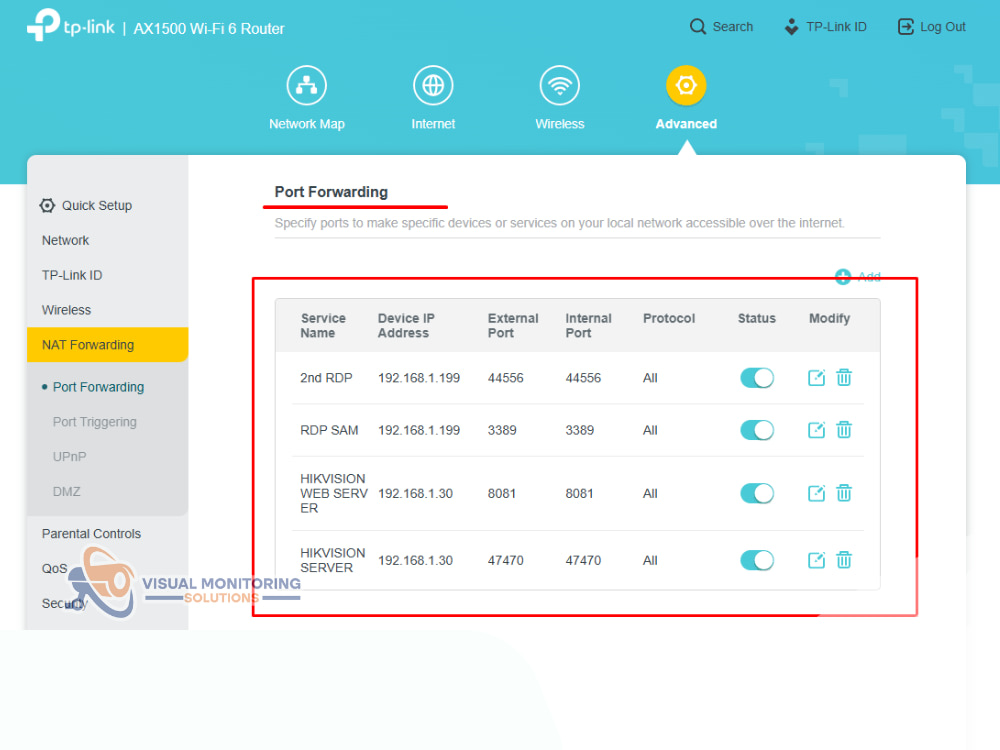Click the TP-Link ID icon in header

coord(791,27)
